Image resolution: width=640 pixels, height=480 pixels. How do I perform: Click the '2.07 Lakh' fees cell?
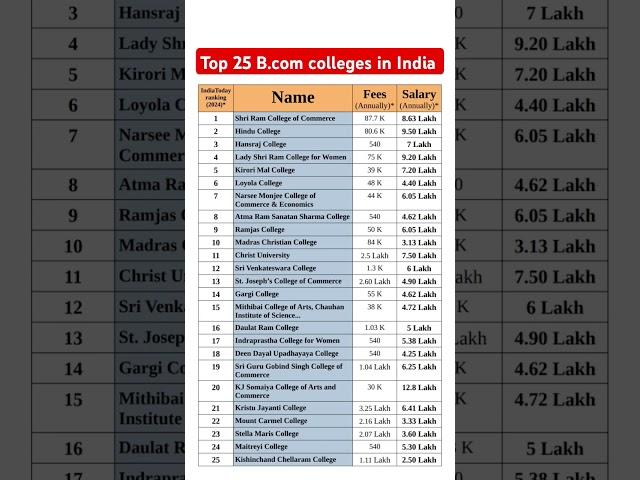pyautogui.click(x=374, y=434)
